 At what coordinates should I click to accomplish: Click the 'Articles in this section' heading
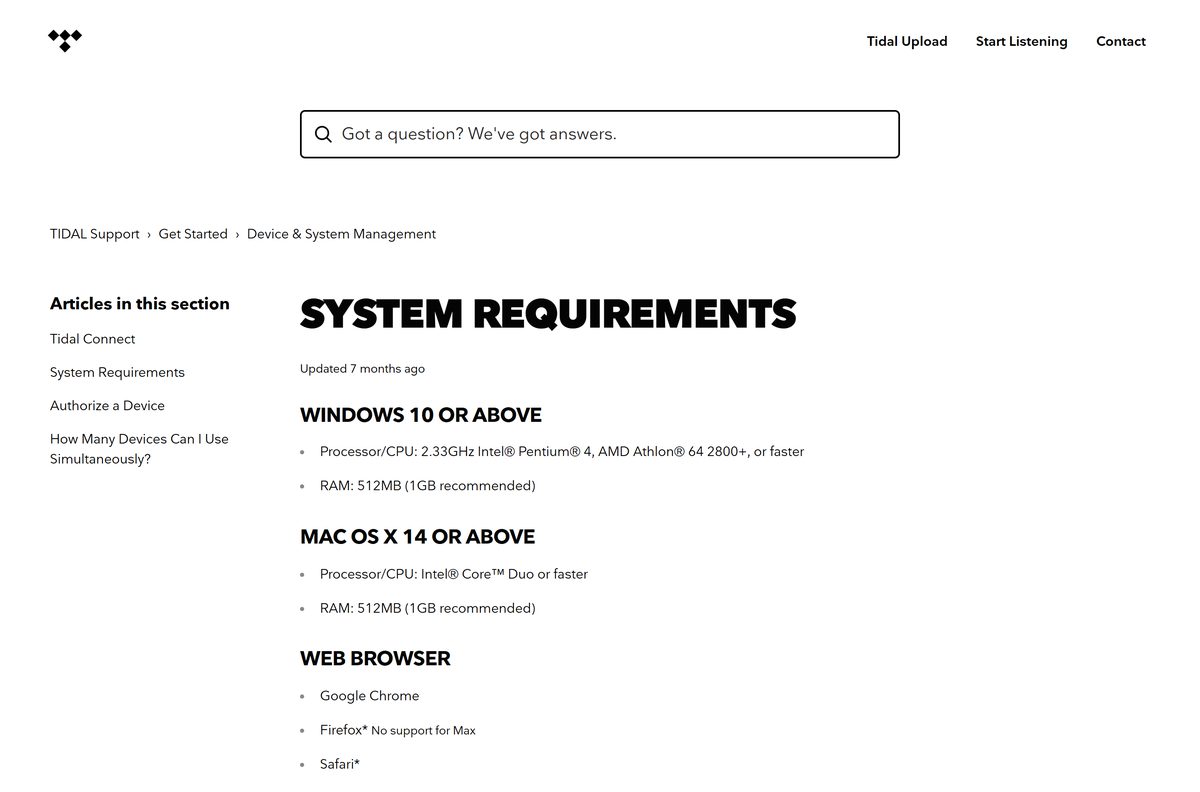[x=140, y=304]
